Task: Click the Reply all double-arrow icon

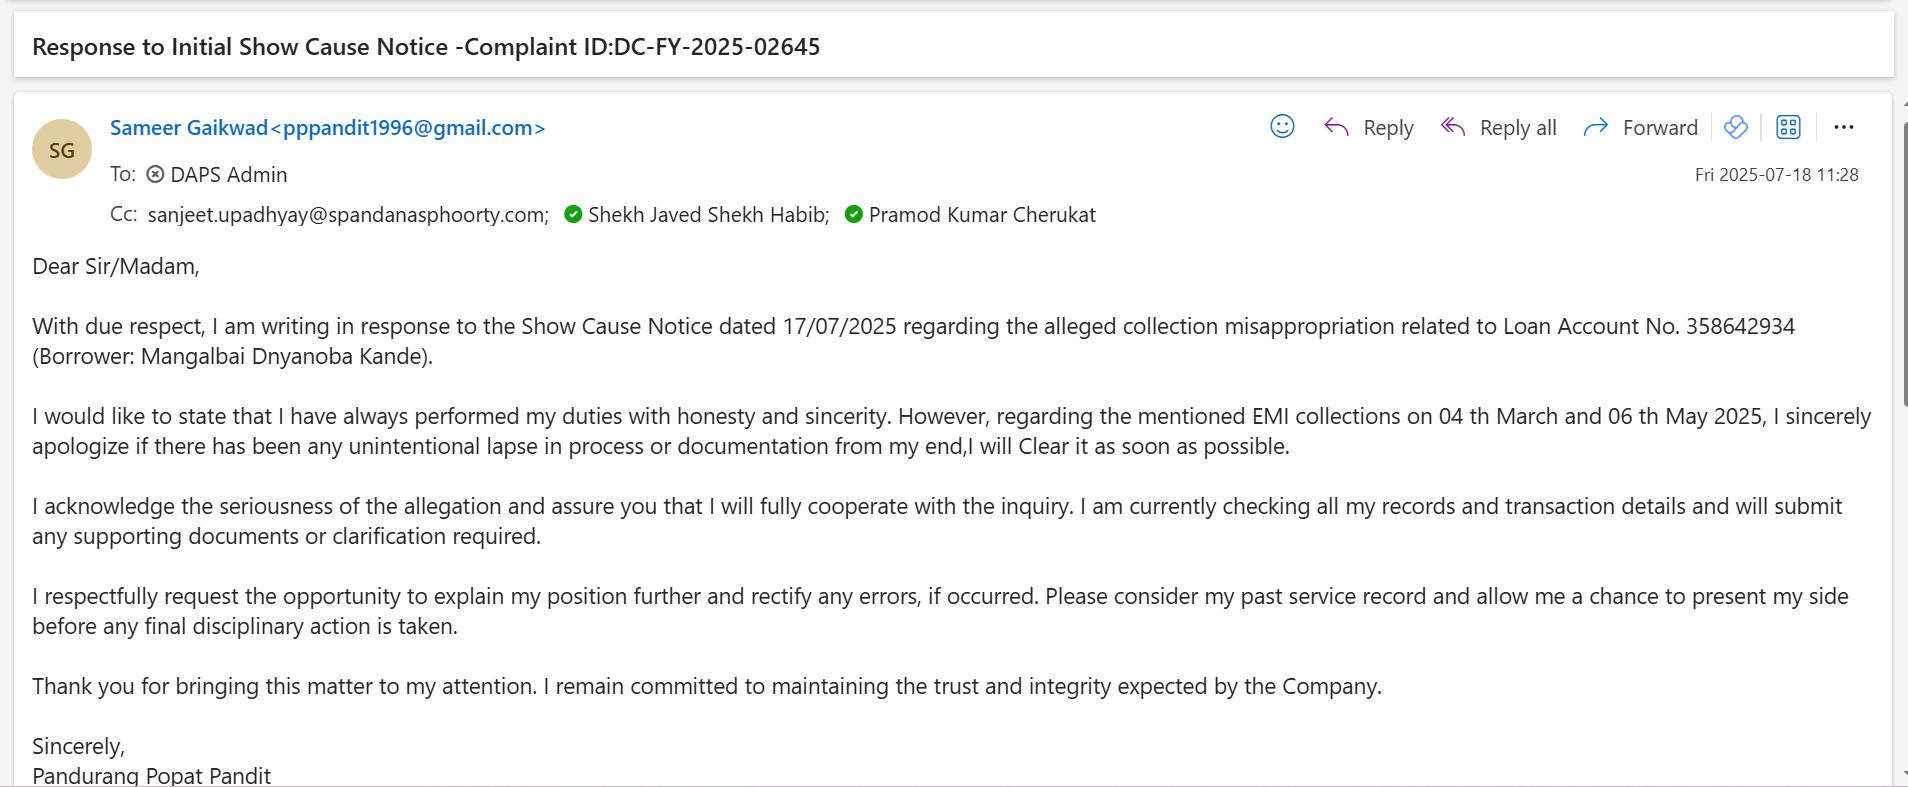Action: click(1453, 127)
